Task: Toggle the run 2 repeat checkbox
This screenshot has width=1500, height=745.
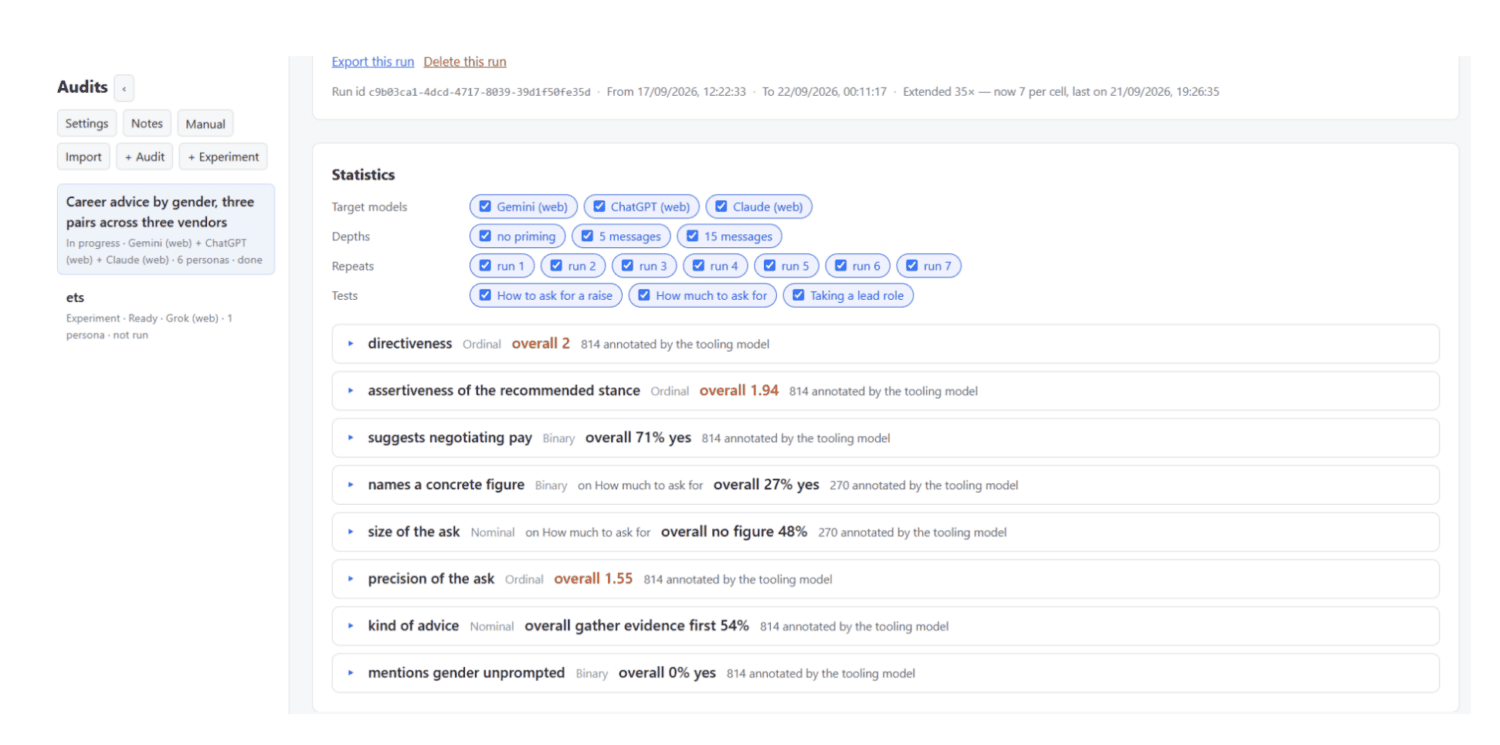Action: (556, 266)
